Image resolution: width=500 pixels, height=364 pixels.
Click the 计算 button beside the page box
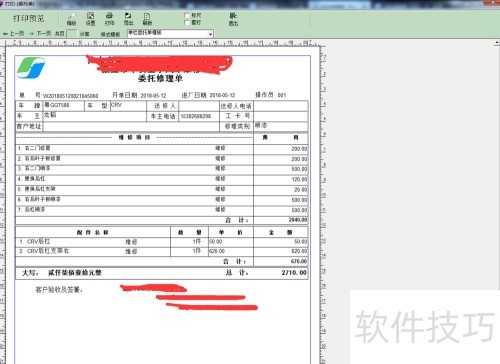click(x=84, y=34)
